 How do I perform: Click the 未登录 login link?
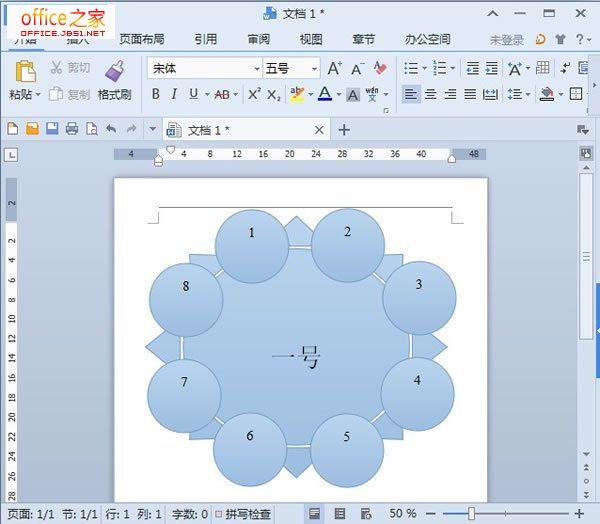507,40
